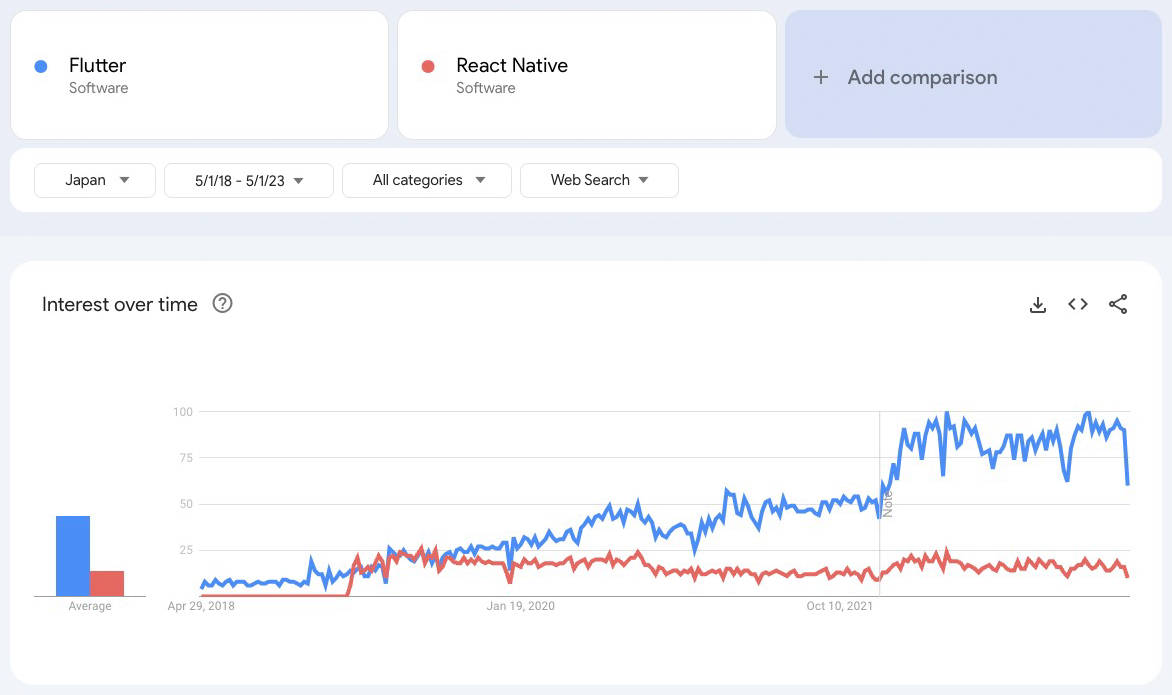Click the share chart icon
Image resolution: width=1172 pixels, height=695 pixels.
(x=1118, y=304)
